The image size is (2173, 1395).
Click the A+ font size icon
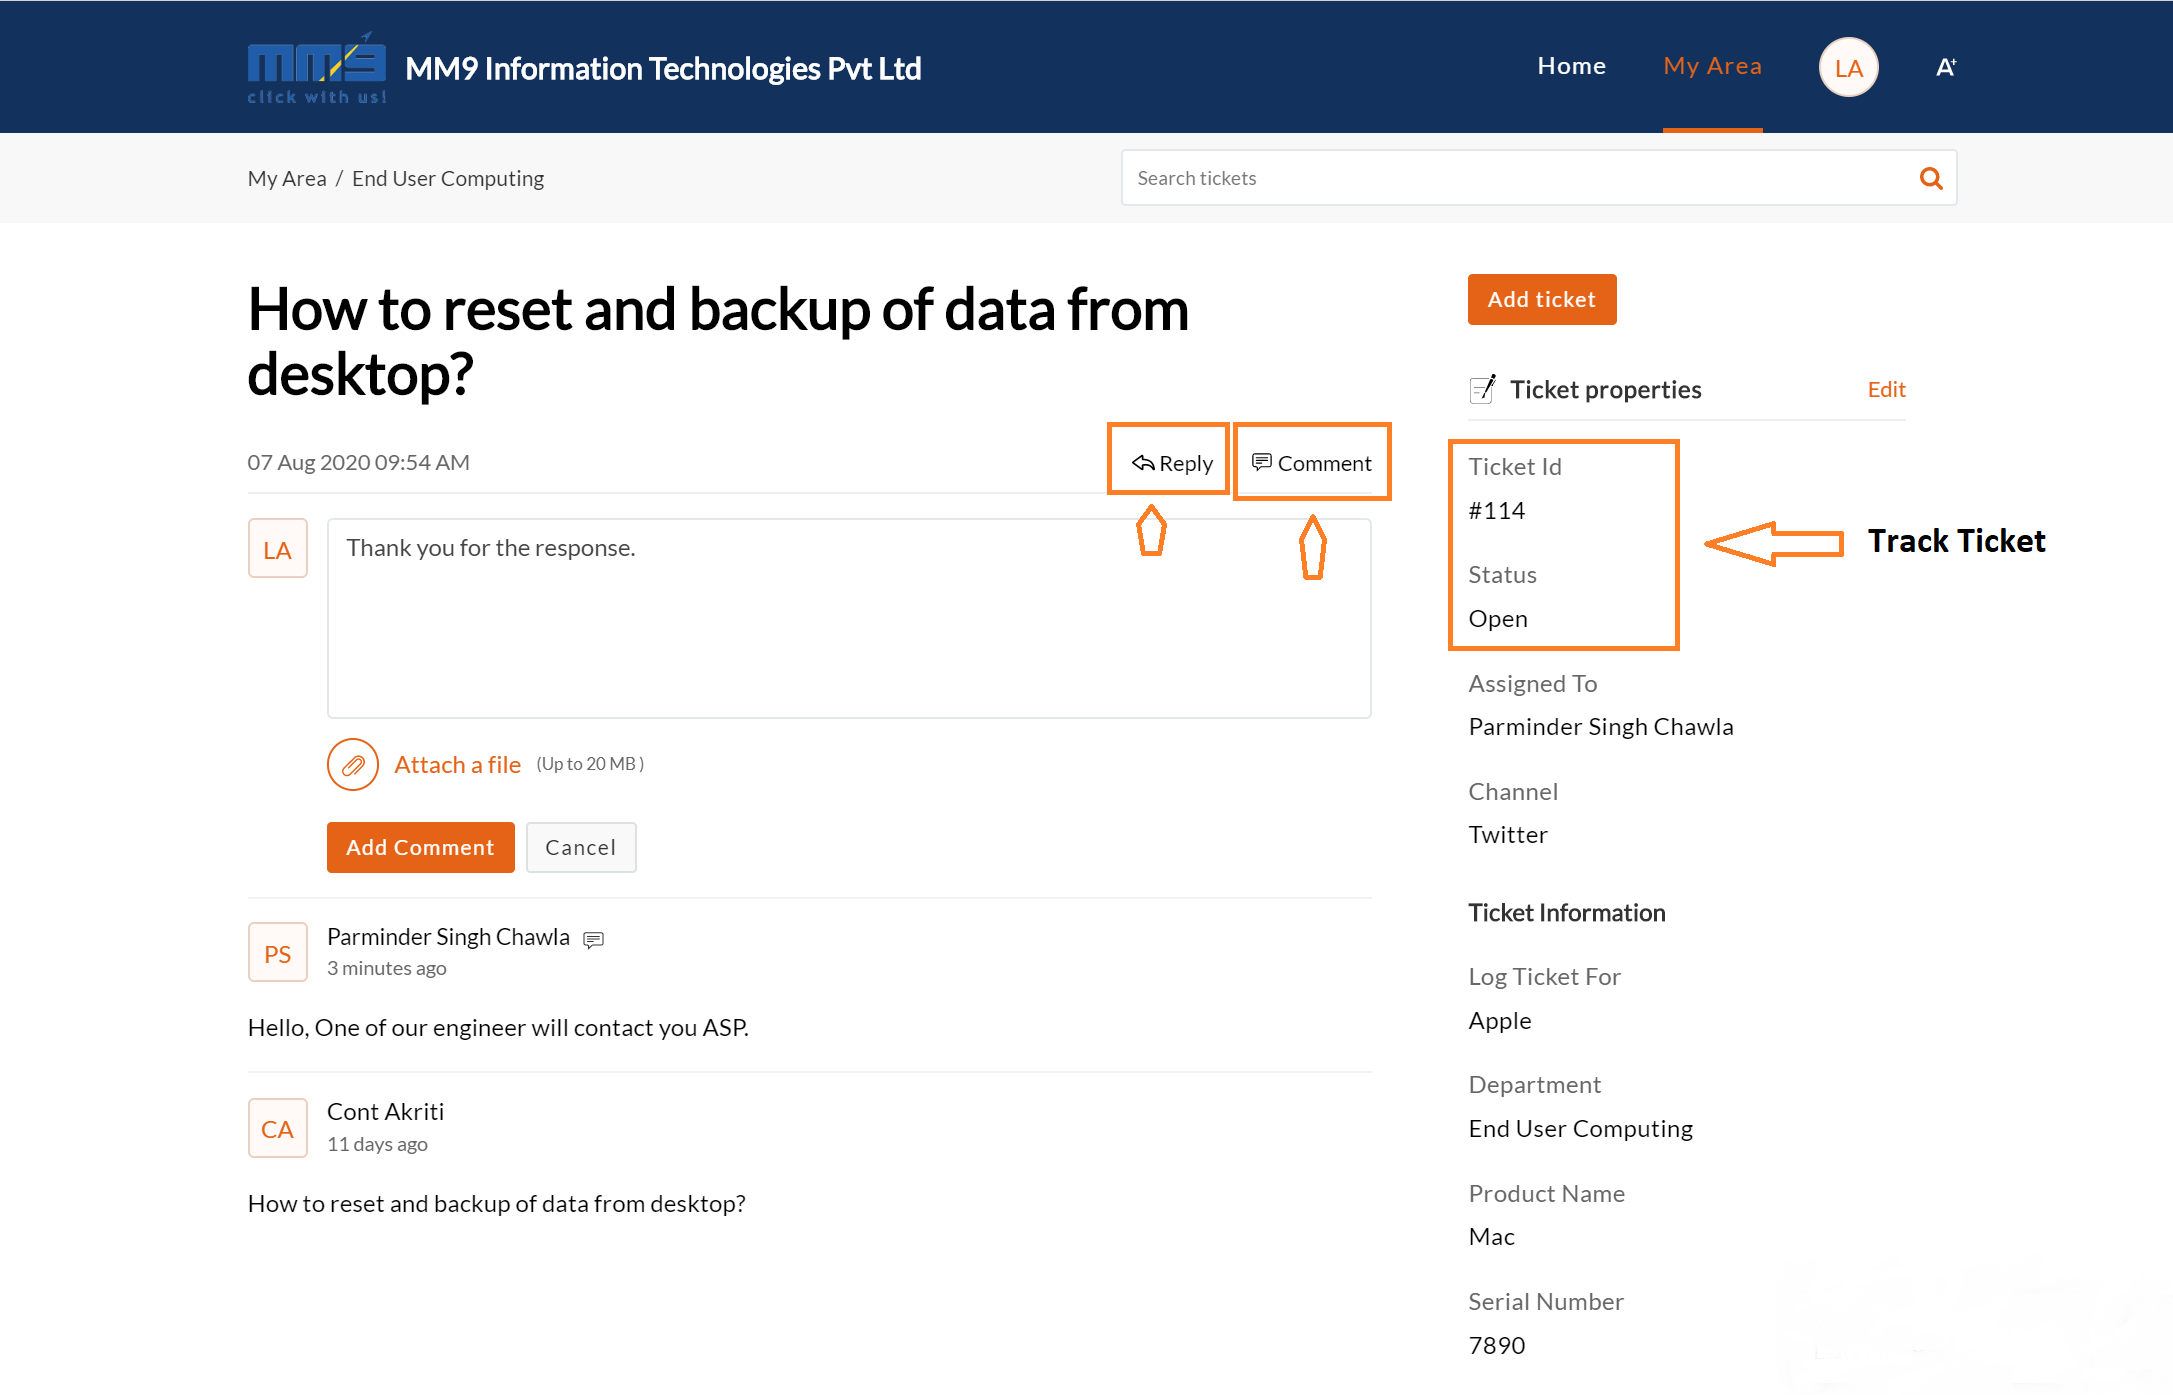pos(1945,67)
